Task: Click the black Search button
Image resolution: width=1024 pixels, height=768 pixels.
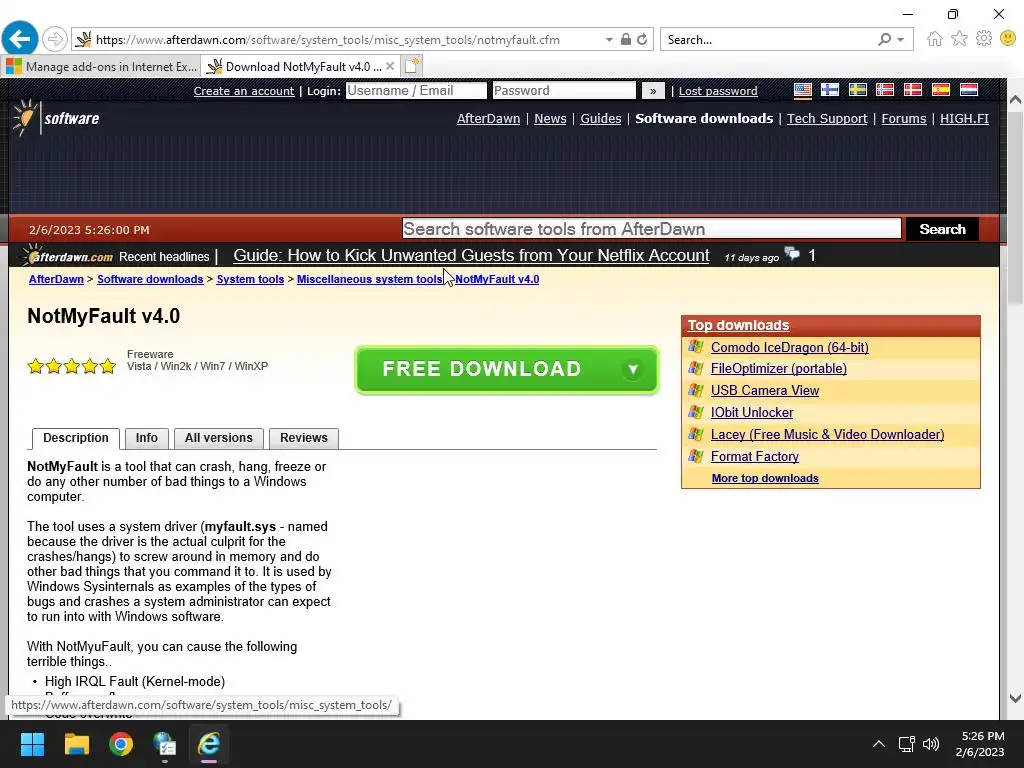Action: click(942, 229)
